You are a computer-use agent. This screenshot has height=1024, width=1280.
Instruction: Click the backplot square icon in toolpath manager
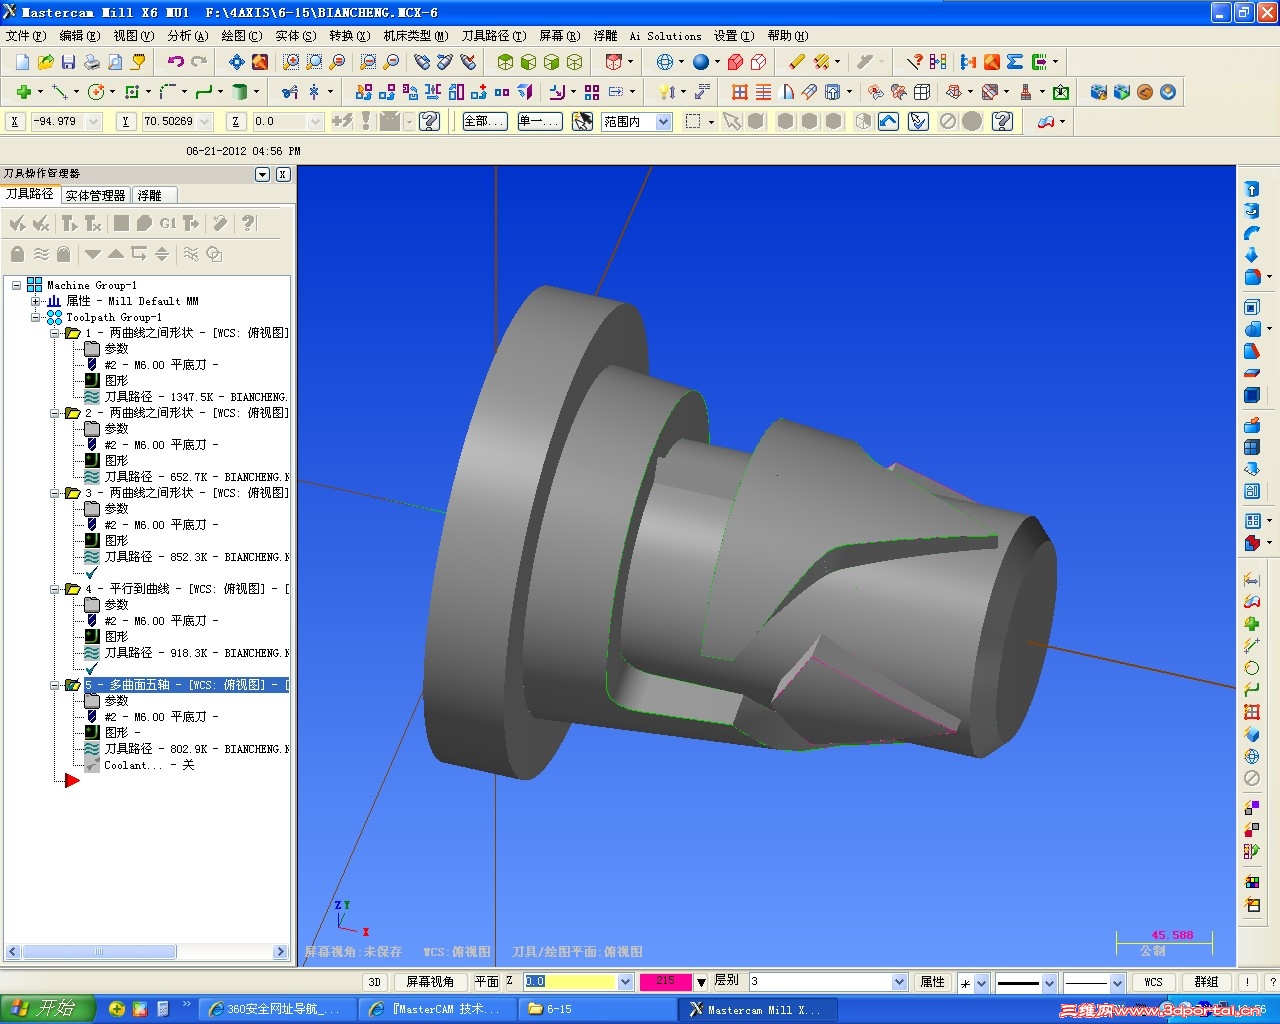(x=121, y=223)
